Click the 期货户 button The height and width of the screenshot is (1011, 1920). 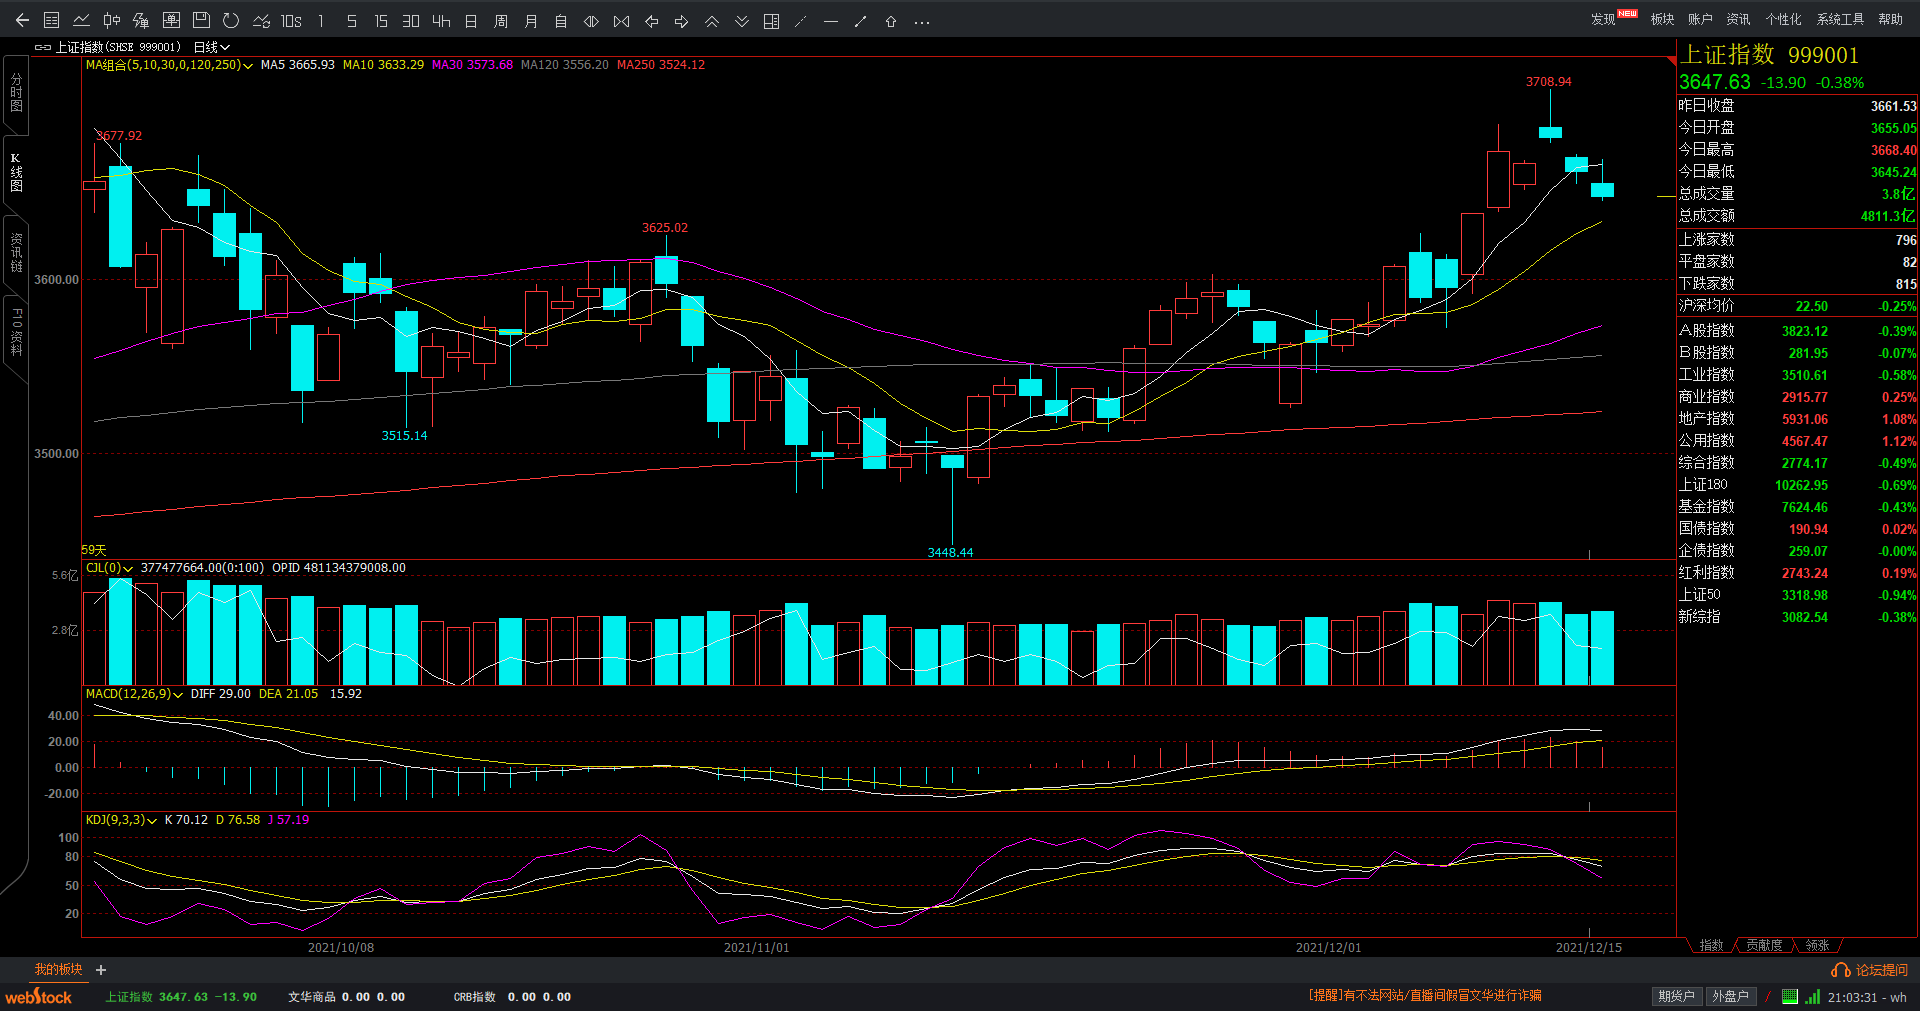pyautogui.click(x=1676, y=996)
